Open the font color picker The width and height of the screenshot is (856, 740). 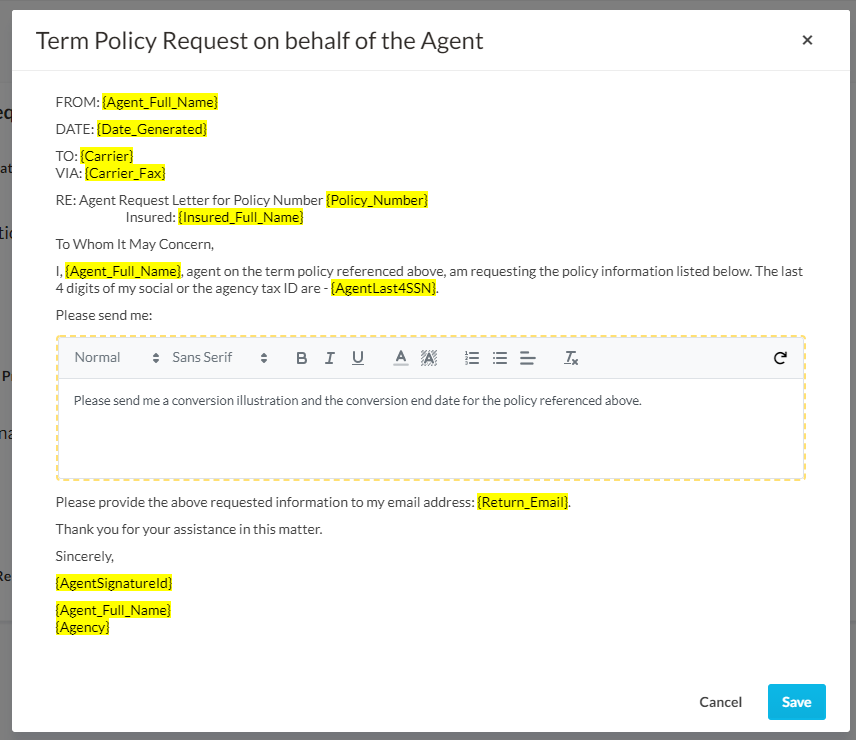(x=400, y=357)
